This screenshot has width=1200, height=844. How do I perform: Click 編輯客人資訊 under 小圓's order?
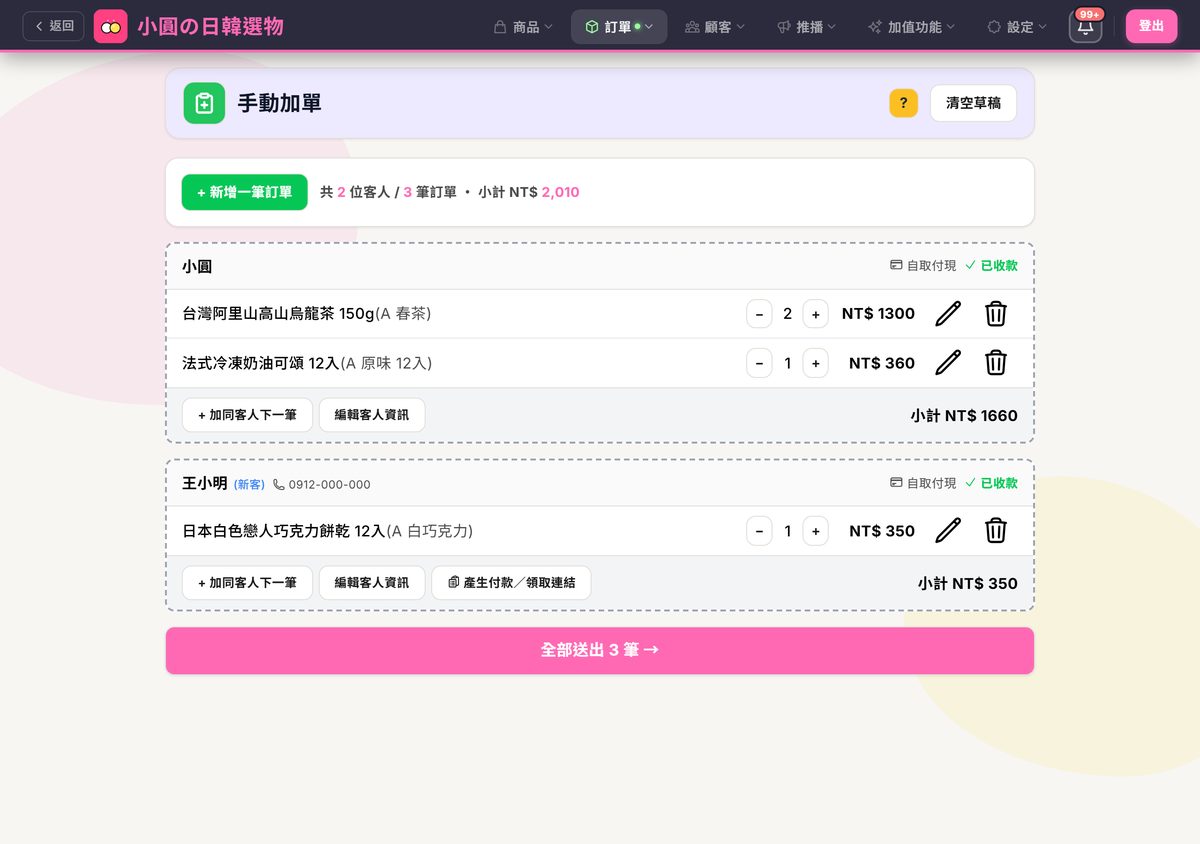click(x=372, y=415)
